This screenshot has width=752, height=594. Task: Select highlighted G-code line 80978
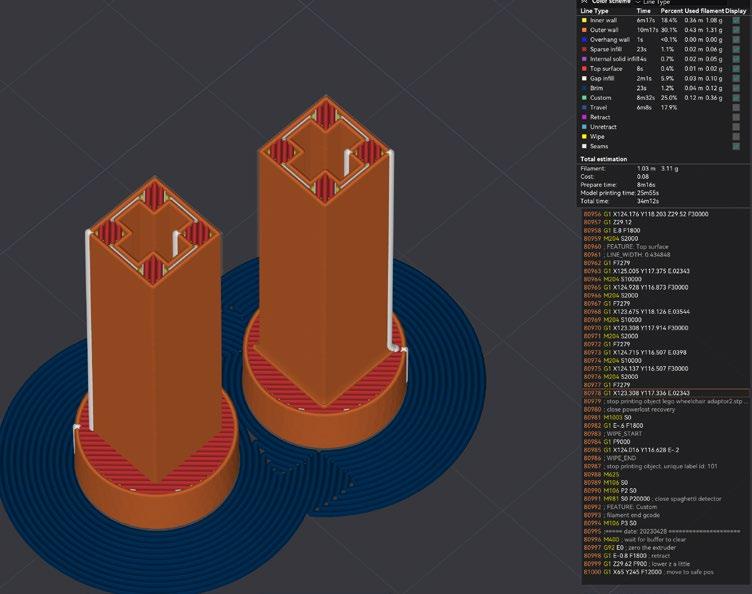point(665,393)
